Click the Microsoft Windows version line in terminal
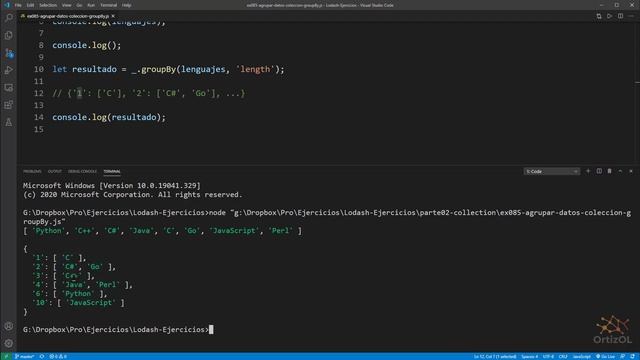Screen dimensions: 640x360 112,186
